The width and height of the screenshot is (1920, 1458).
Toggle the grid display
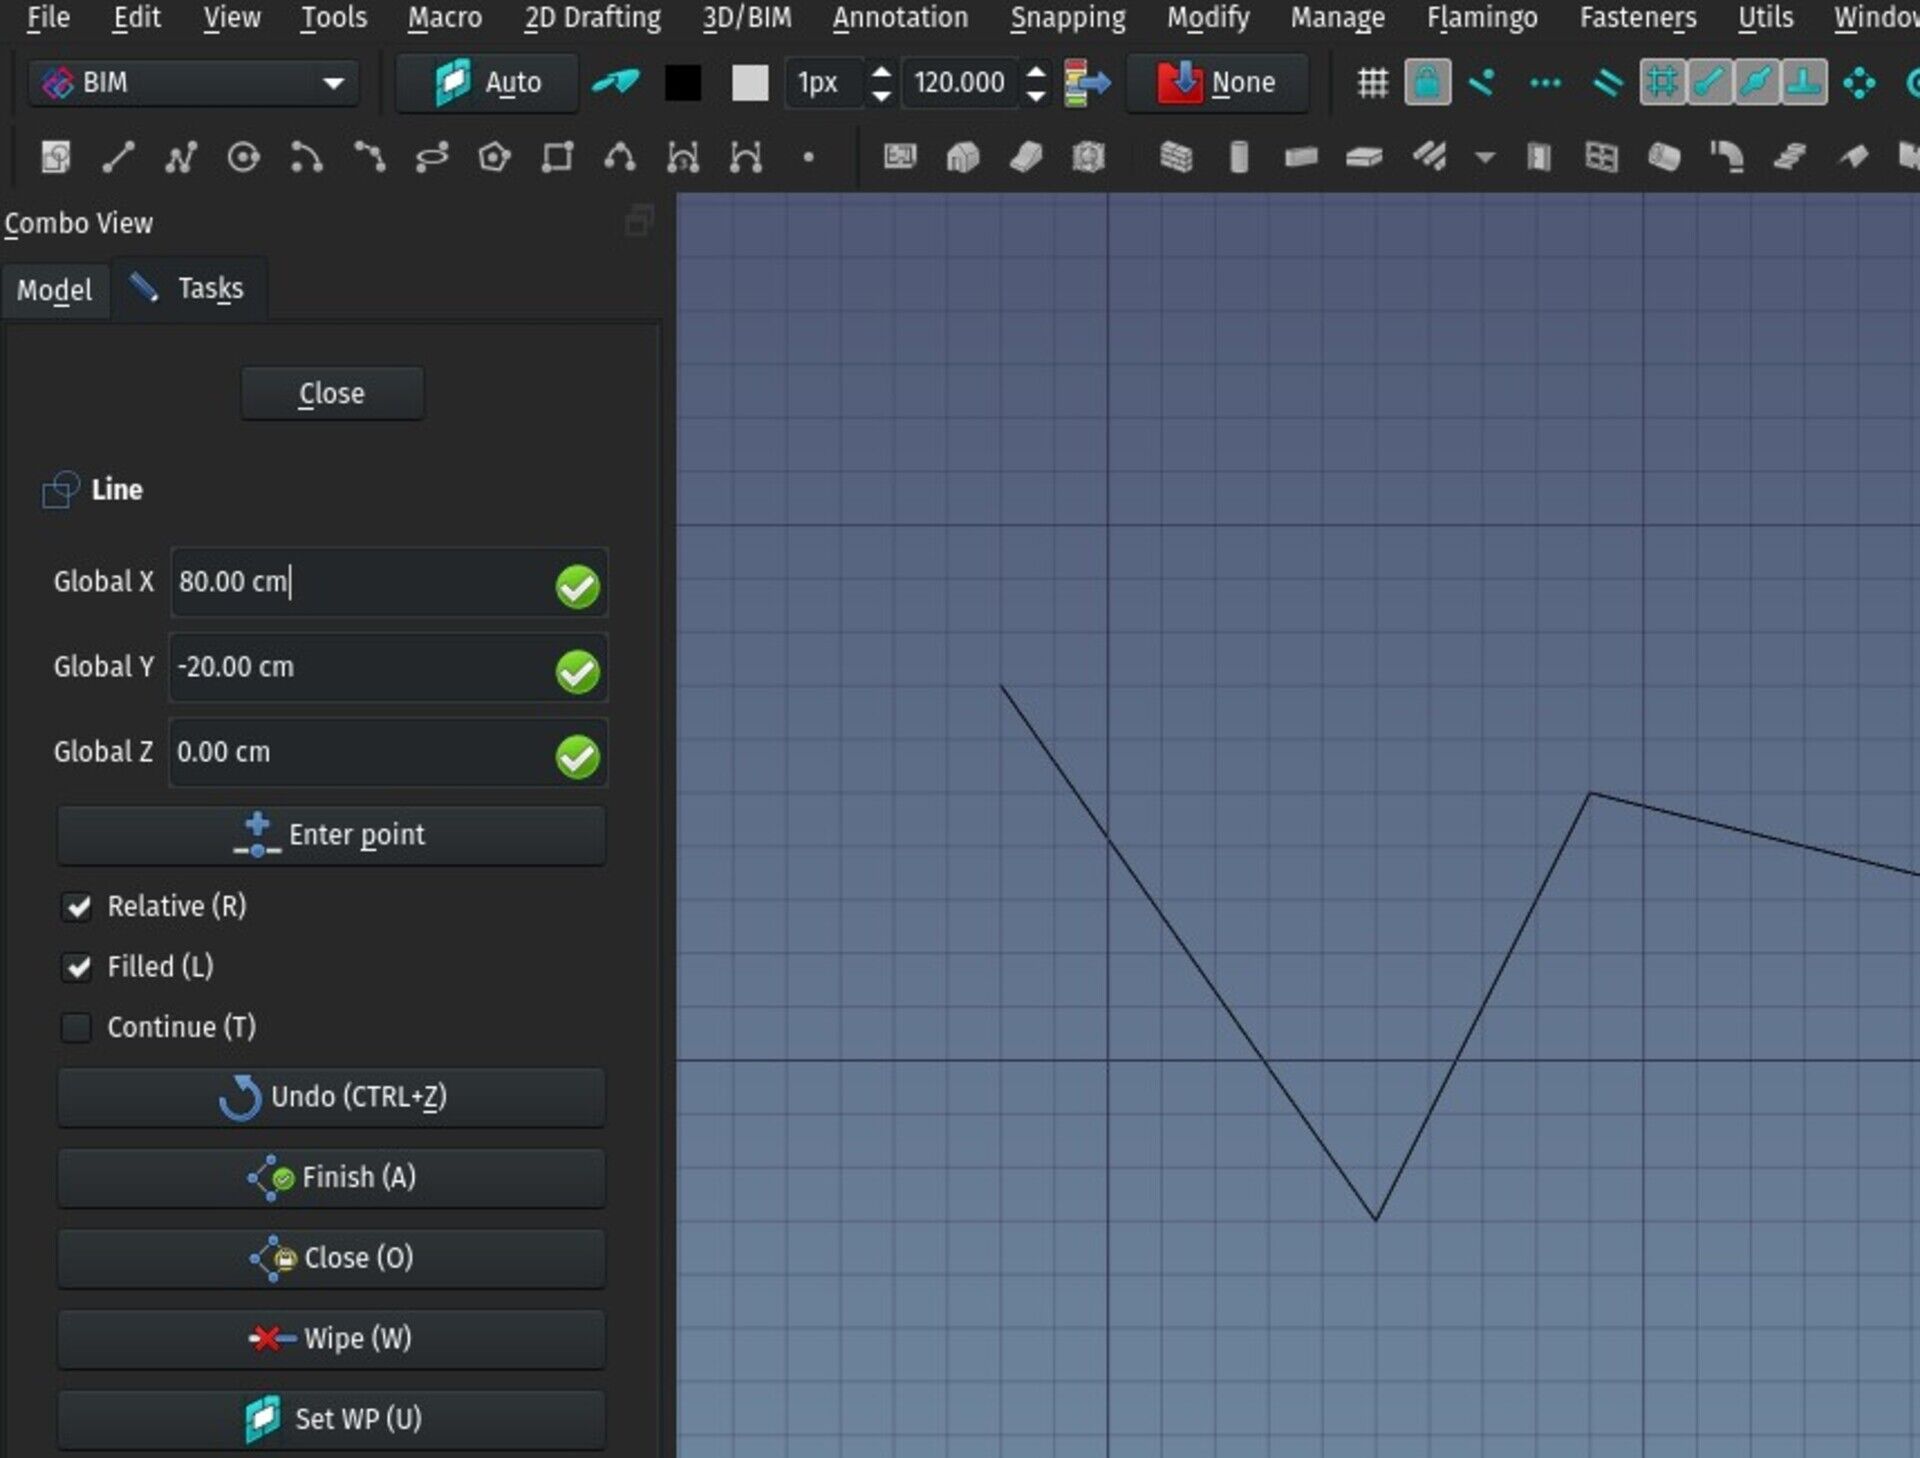(x=1373, y=83)
